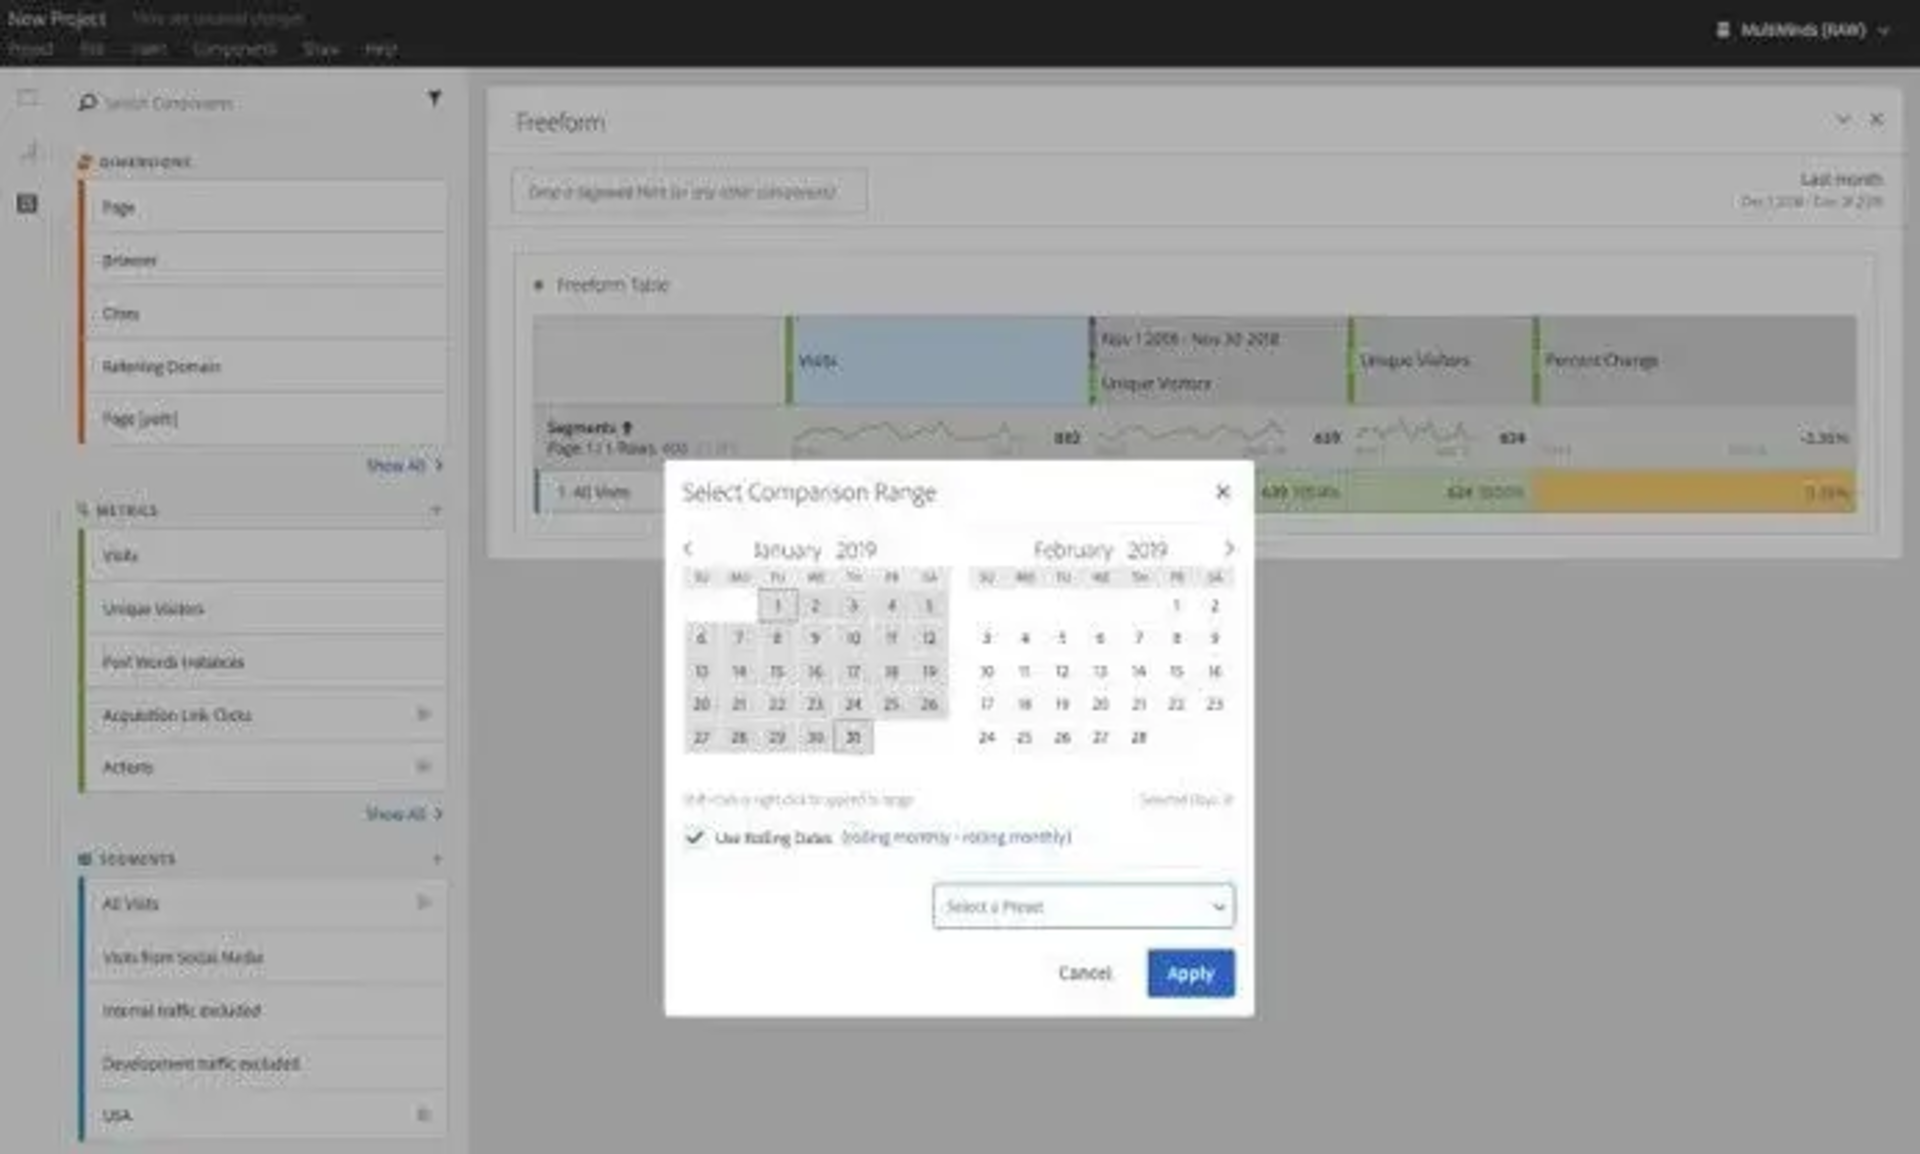This screenshot has height=1154, width=1920.
Task: Open the Select a Preset dropdown
Action: 1083,906
